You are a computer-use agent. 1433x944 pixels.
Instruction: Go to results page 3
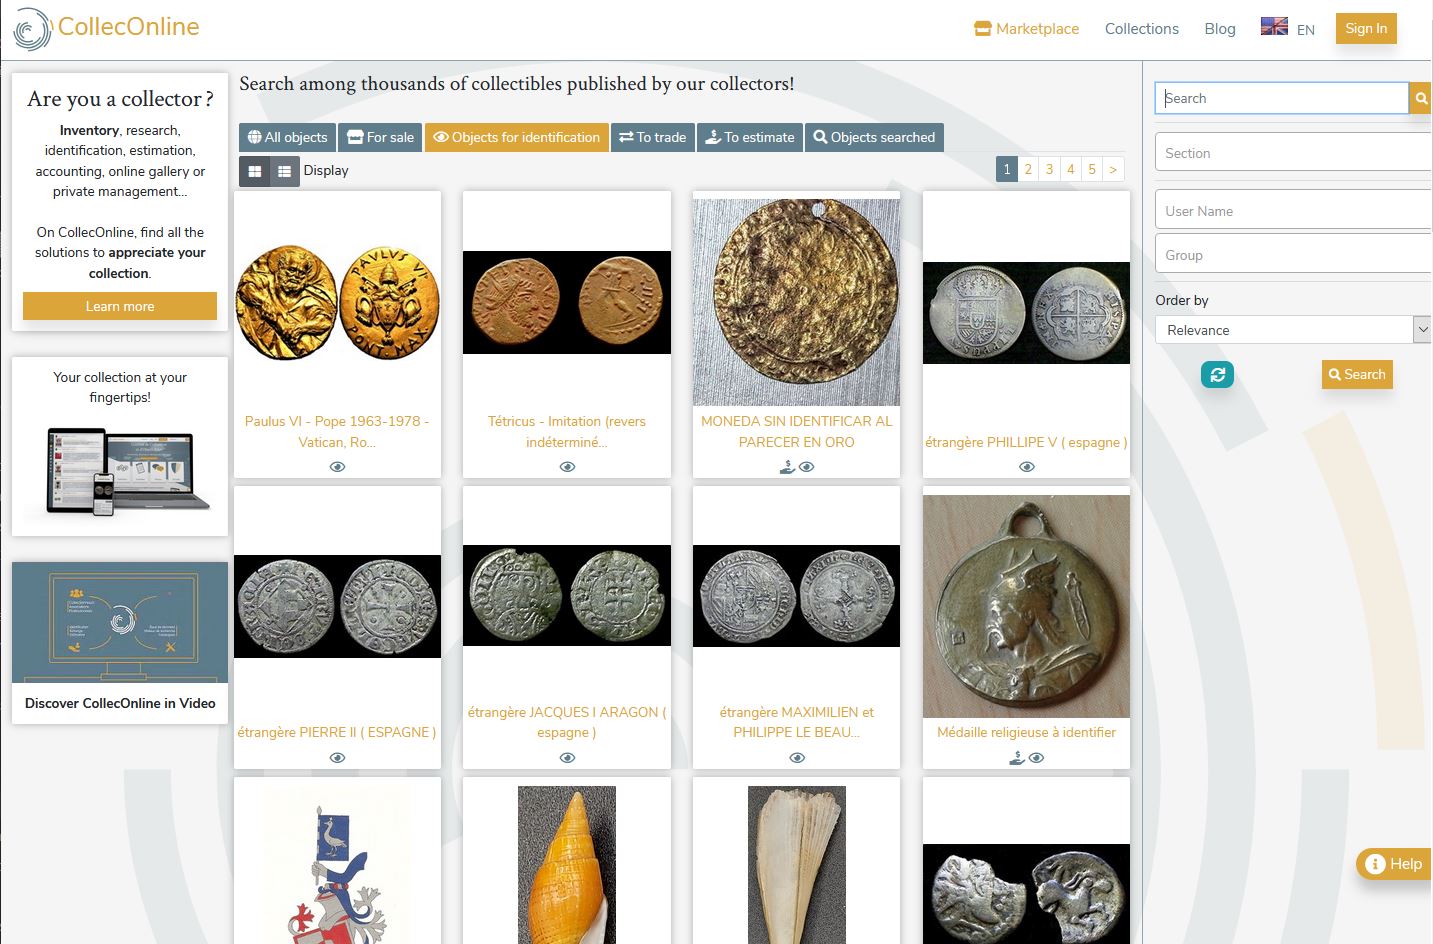[1049, 169]
